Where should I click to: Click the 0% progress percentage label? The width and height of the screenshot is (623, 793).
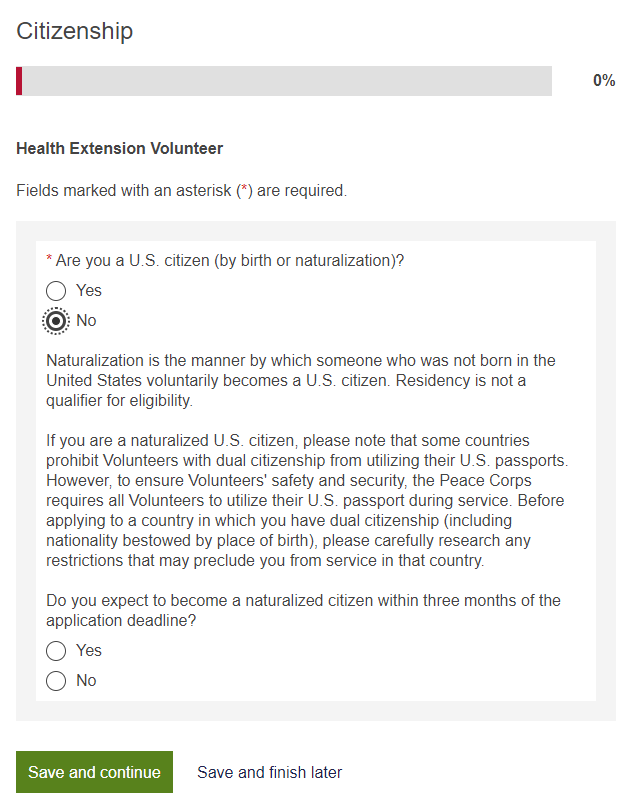603,81
